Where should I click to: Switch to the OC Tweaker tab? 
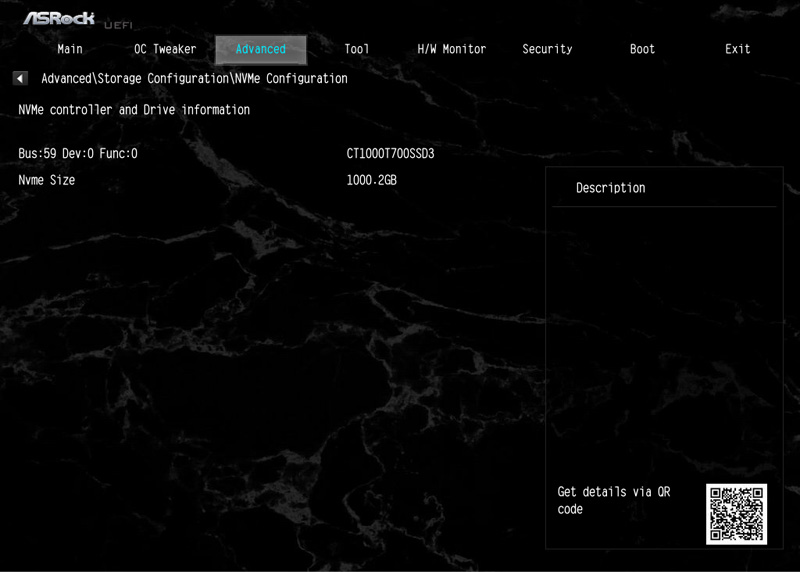(x=165, y=49)
